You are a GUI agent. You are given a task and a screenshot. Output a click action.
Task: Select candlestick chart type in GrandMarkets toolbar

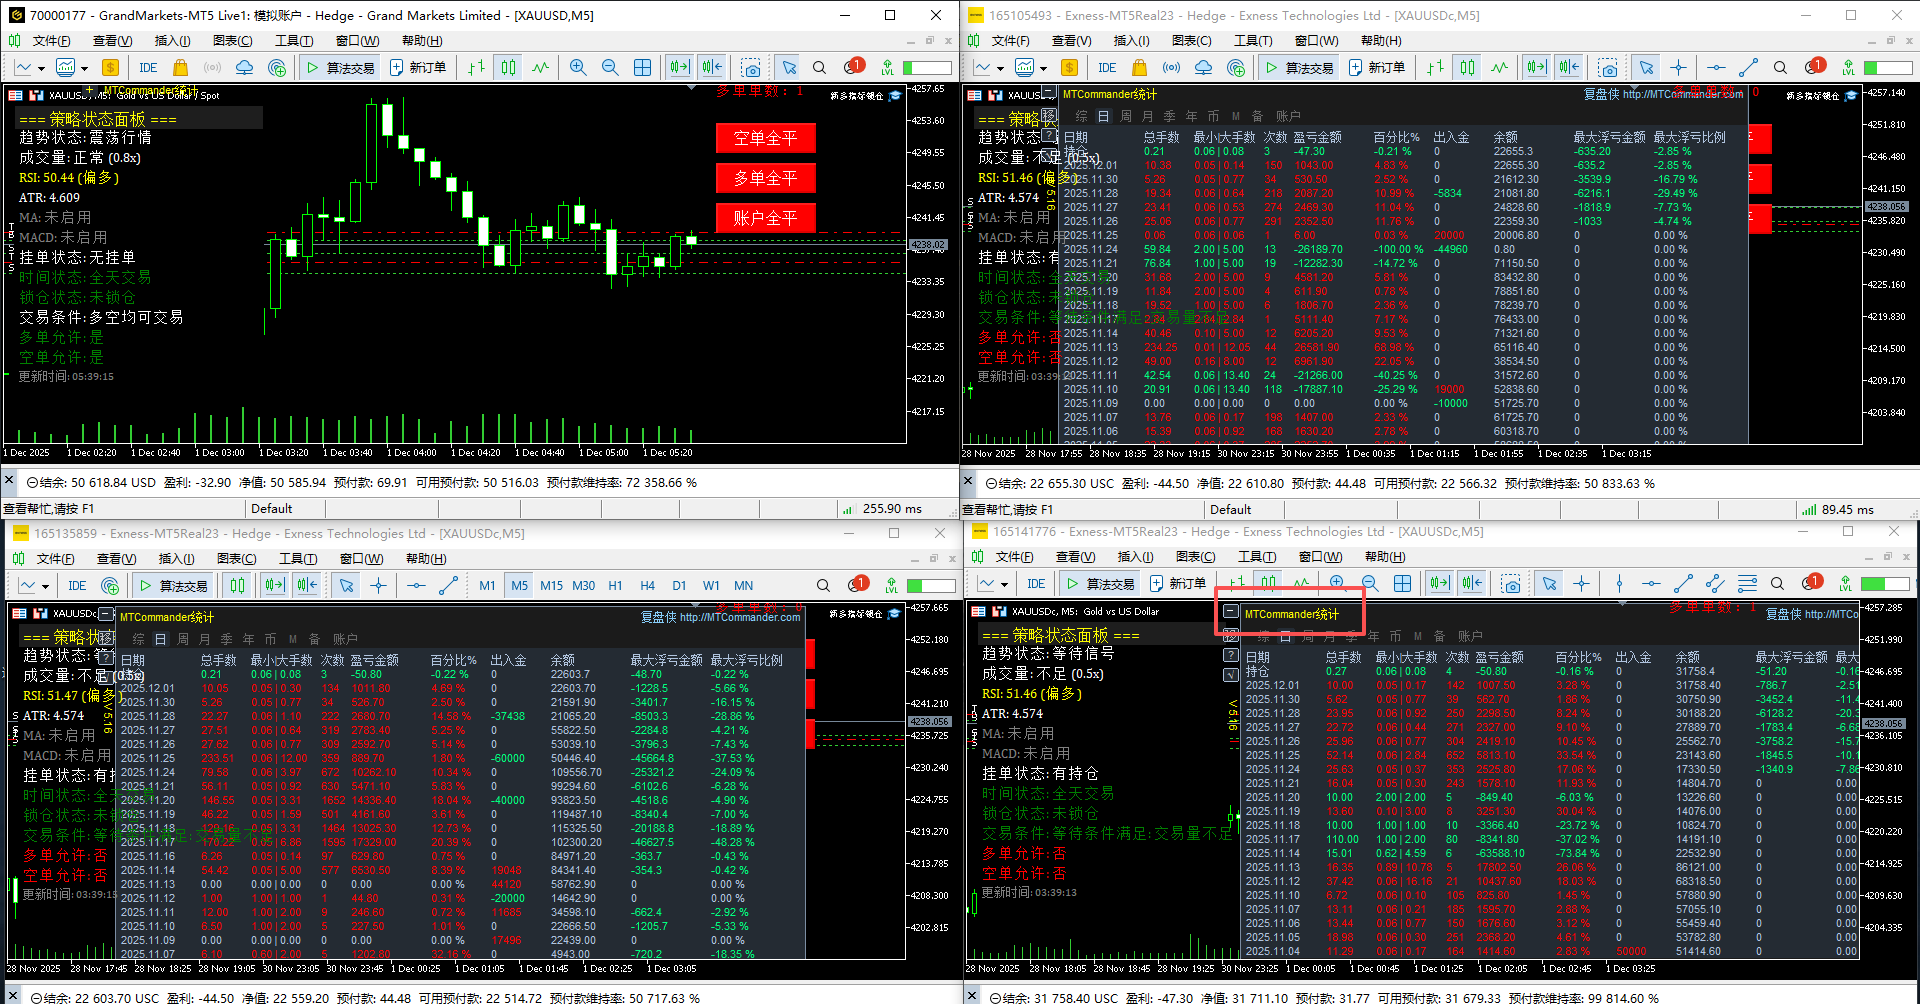[x=508, y=67]
